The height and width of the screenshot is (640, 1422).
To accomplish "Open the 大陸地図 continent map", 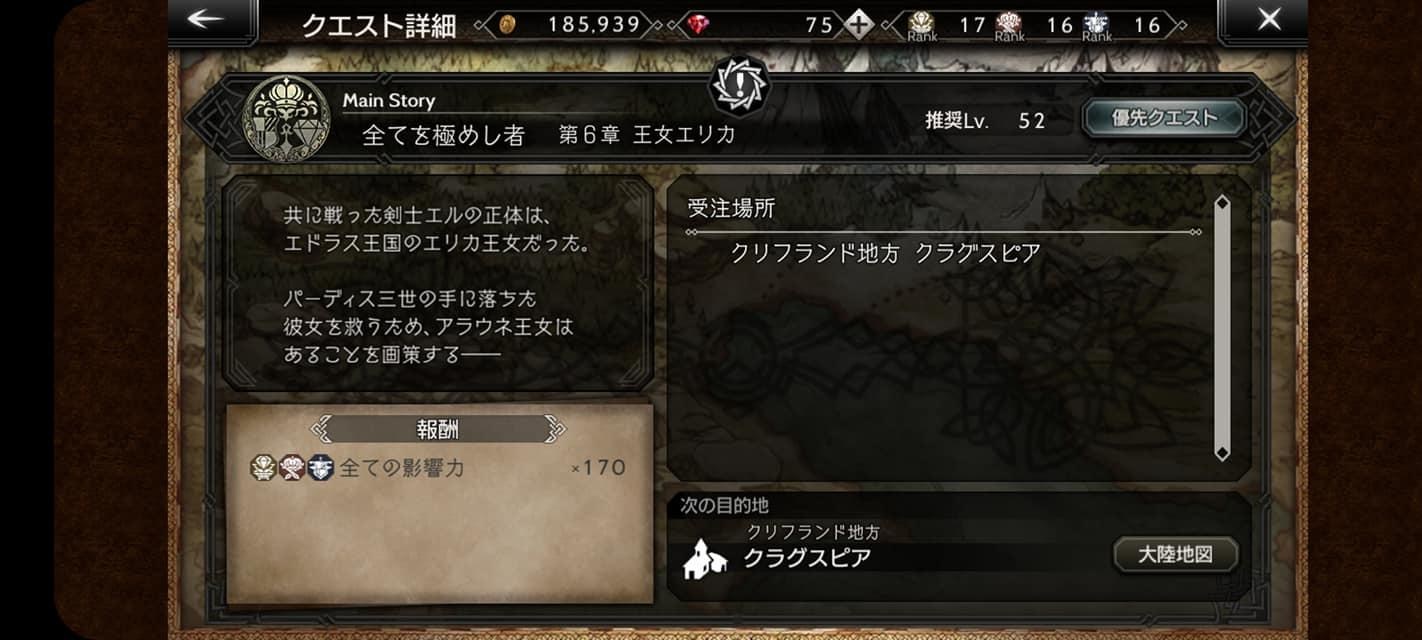I will (1175, 555).
